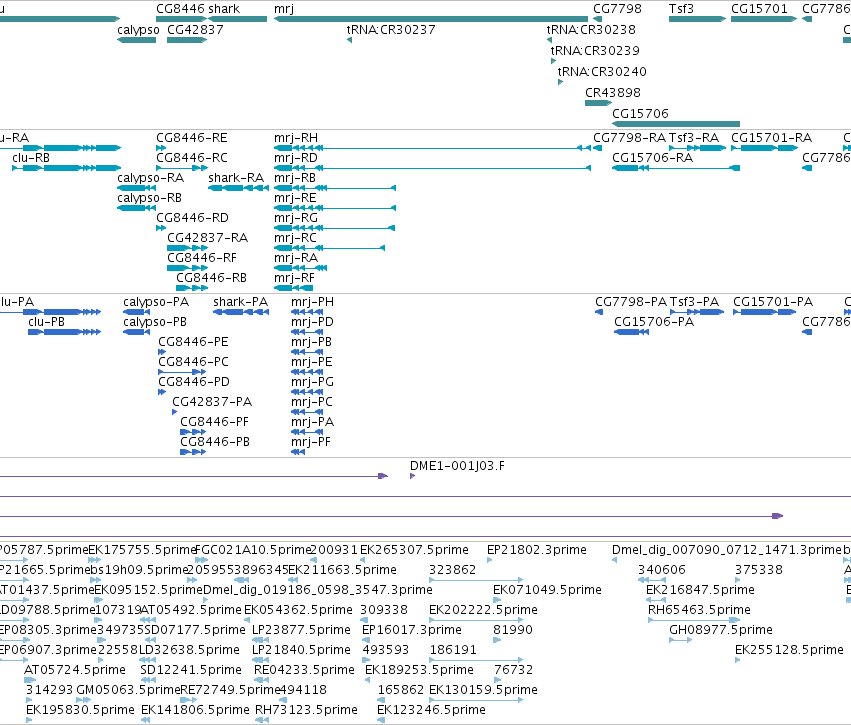This screenshot has height=725, width=851.
Task: Click the Tsf3 gene label
Action: [x=681, y=9]
